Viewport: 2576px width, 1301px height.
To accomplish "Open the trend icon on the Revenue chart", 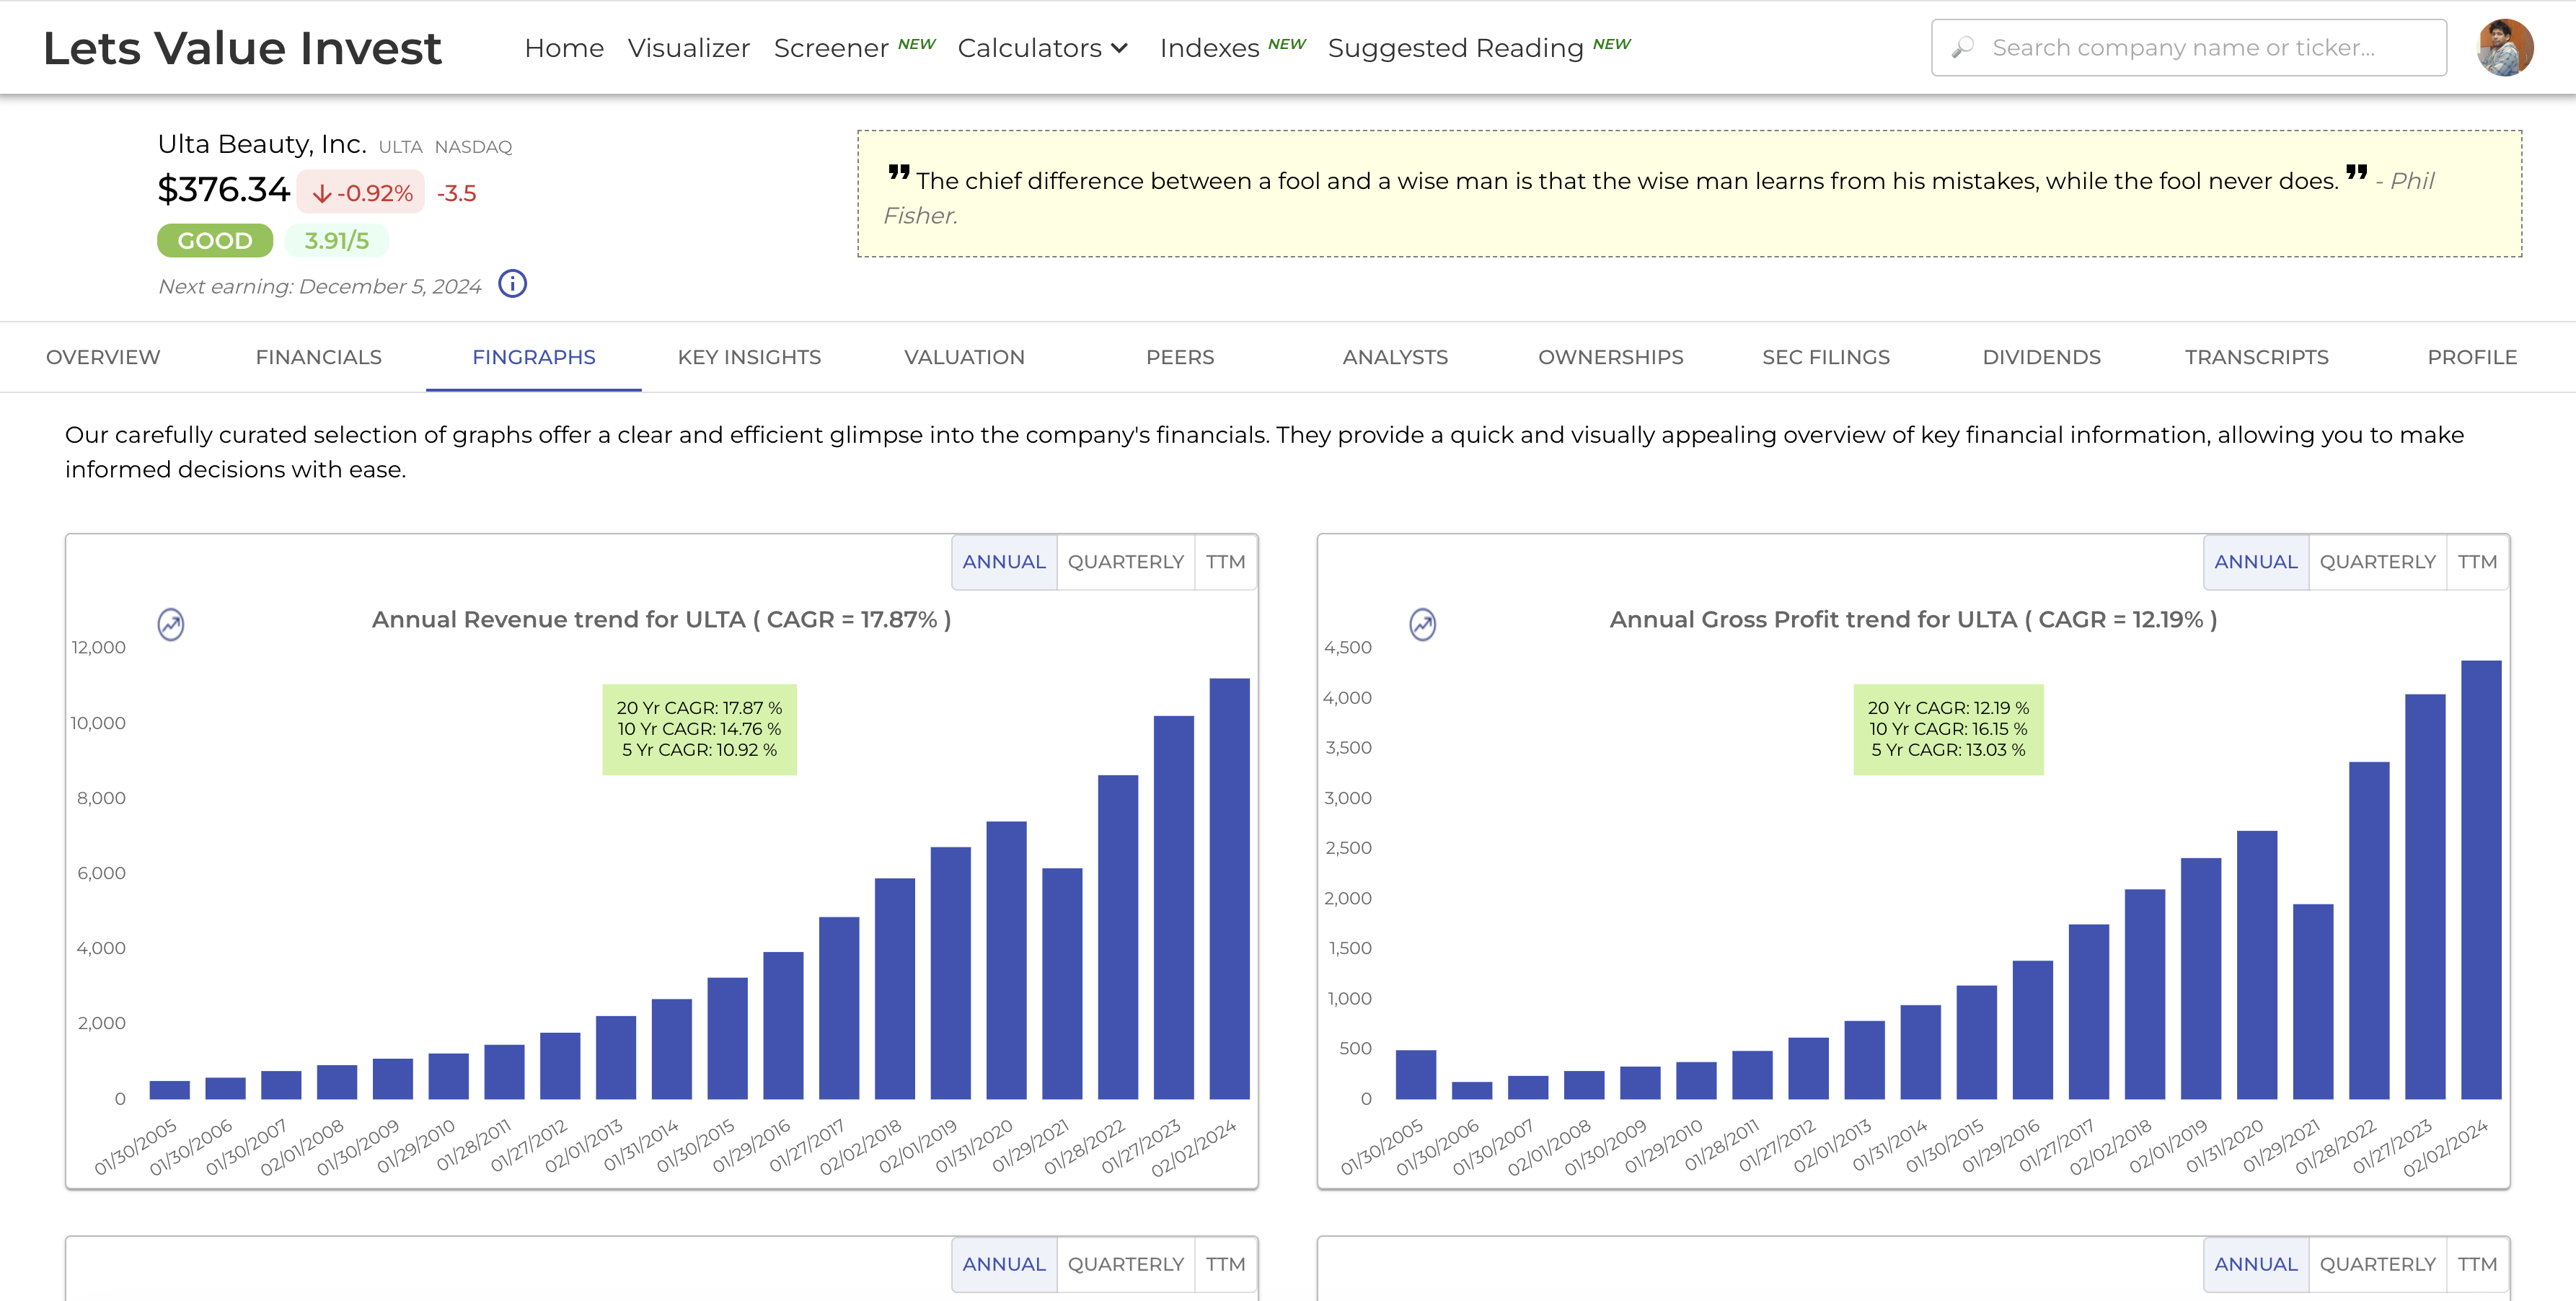I will 171,624.
